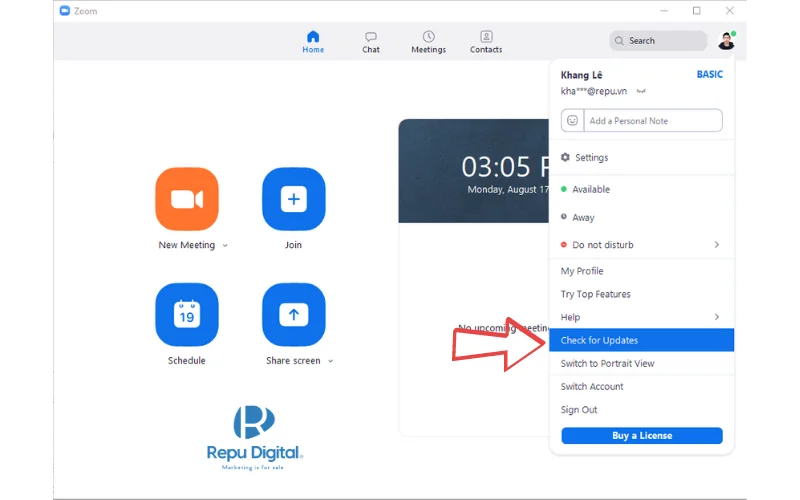Select Do not disturb status
The image size is (800, 500).
[x=641, y=245]
